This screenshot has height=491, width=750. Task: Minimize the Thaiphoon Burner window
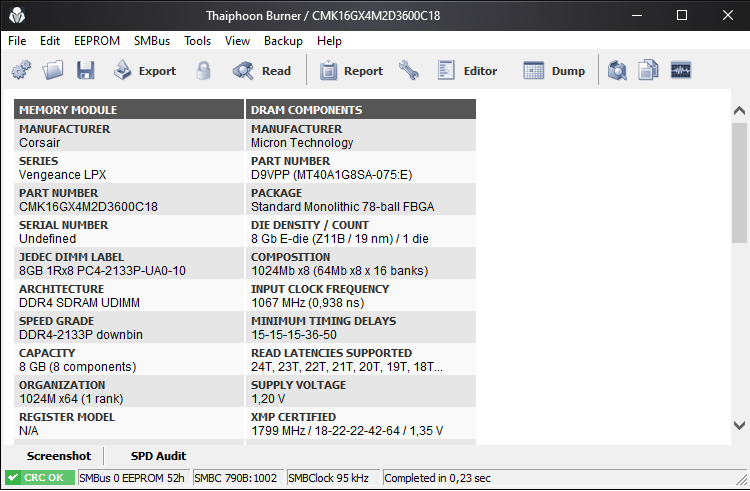click(637, 15)
